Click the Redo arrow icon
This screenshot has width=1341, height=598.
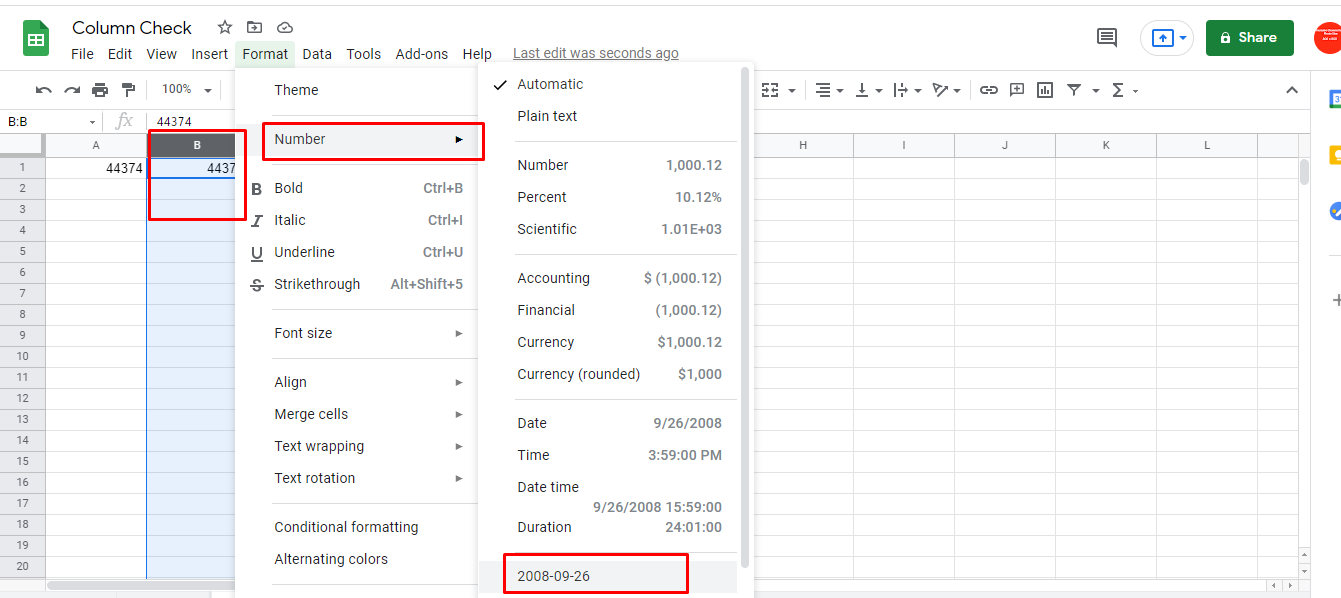(x=72, y=90)
